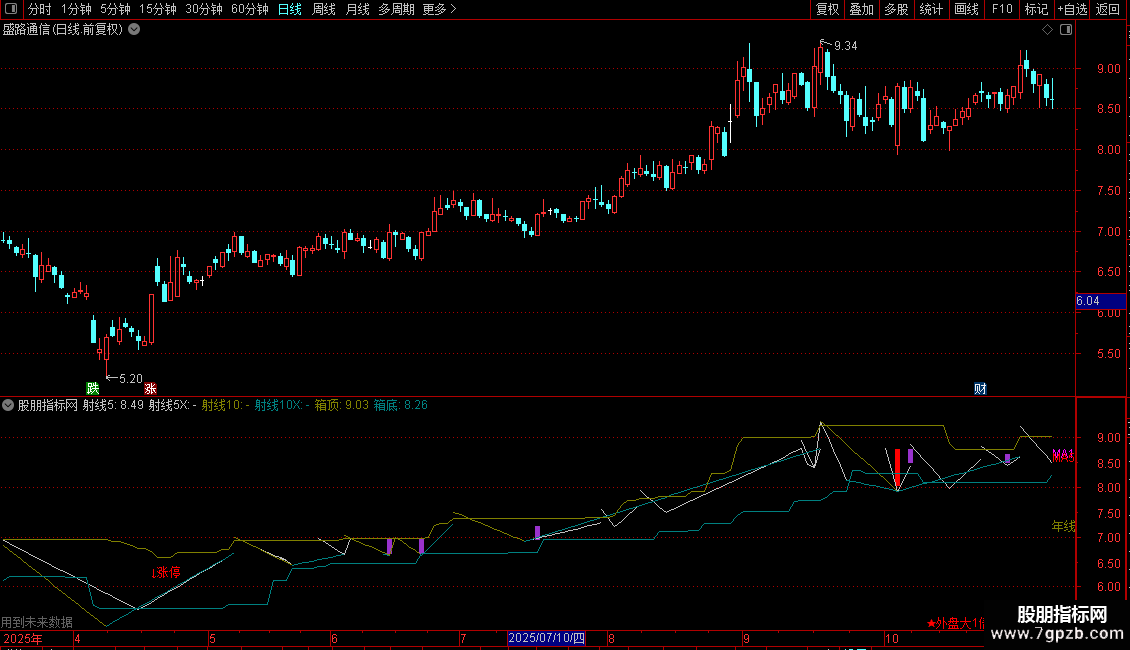Click the blue 财 financial report marker

[980, 388]
